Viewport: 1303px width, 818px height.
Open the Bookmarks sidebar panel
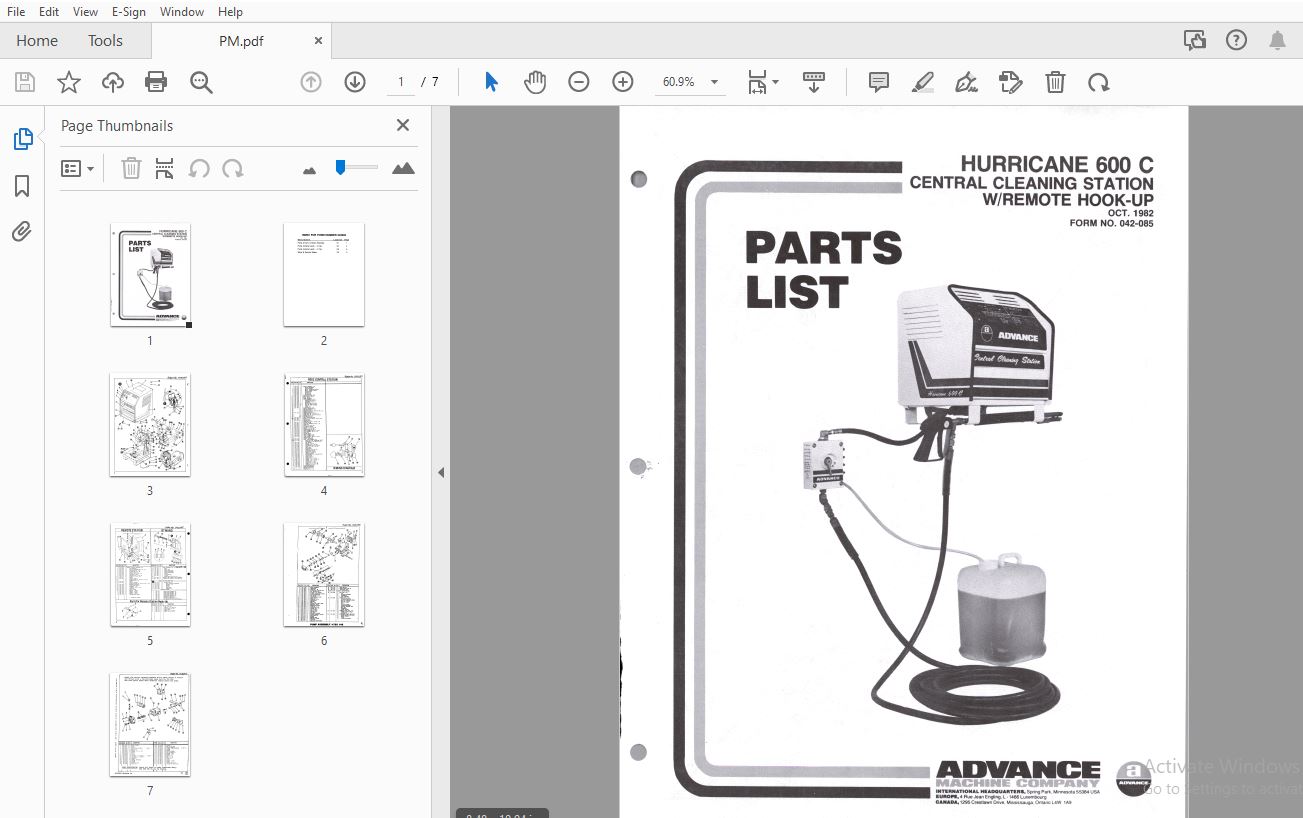[22, 186]
